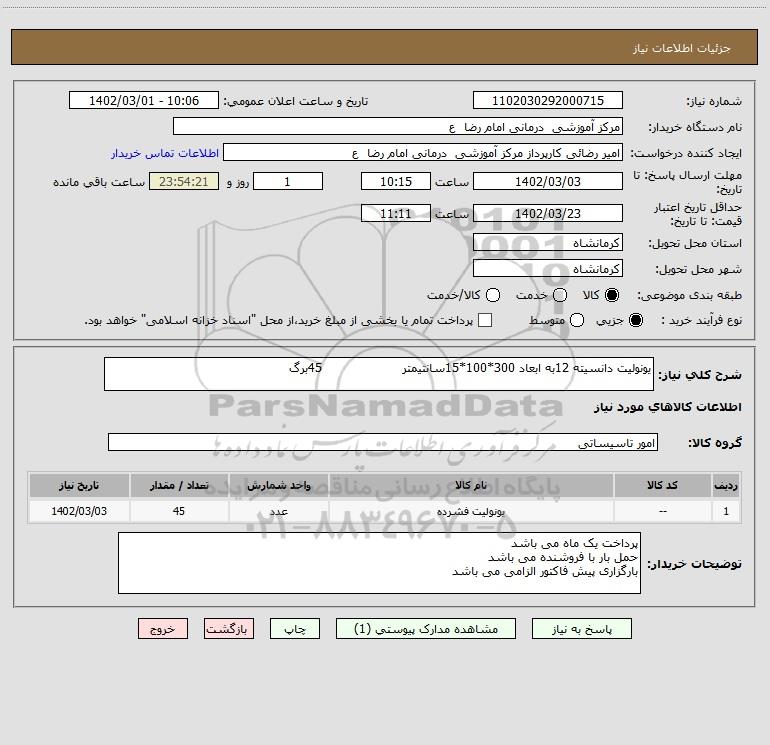Open اطلاعات تماس خریدار link
Viewport: 770px width, 745px height.
click(165, 153)
